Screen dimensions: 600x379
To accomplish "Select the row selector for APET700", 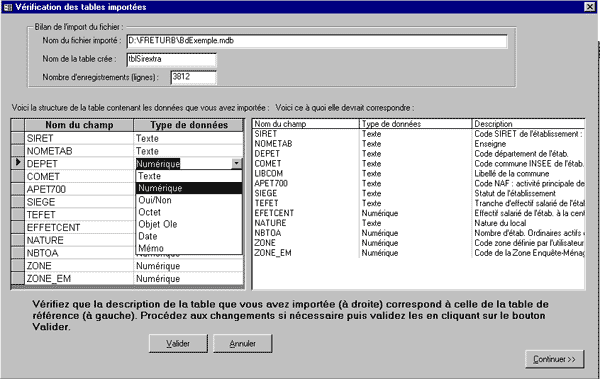I will [18, 189].
